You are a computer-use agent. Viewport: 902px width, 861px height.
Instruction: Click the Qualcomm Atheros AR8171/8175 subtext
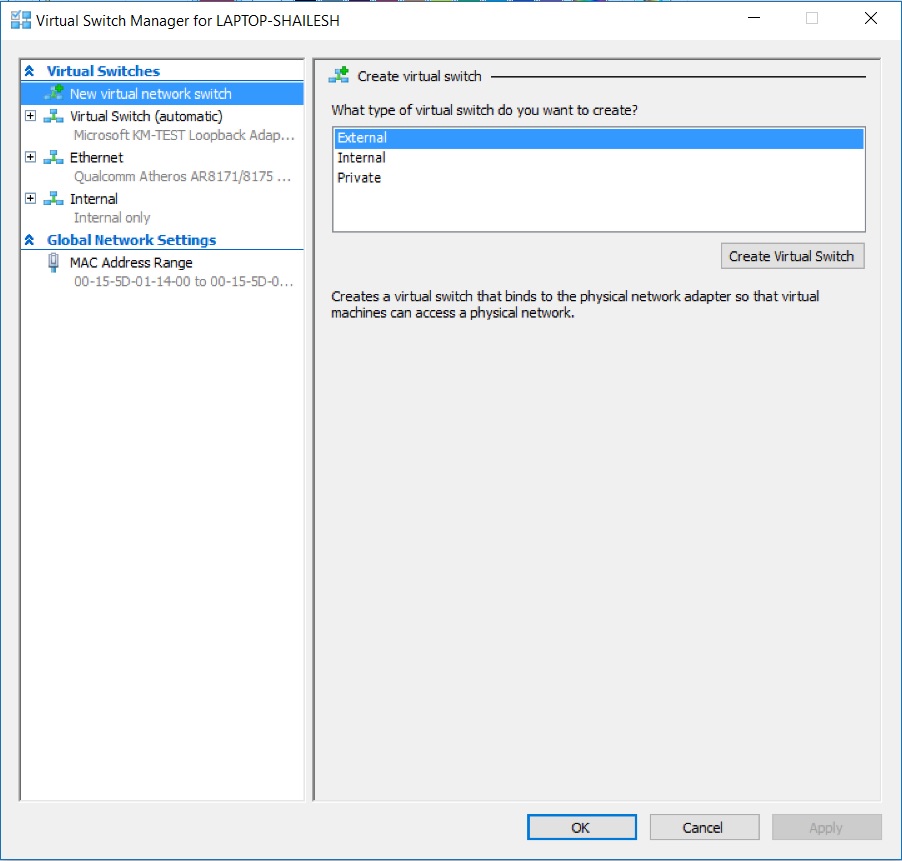[182, 177]
